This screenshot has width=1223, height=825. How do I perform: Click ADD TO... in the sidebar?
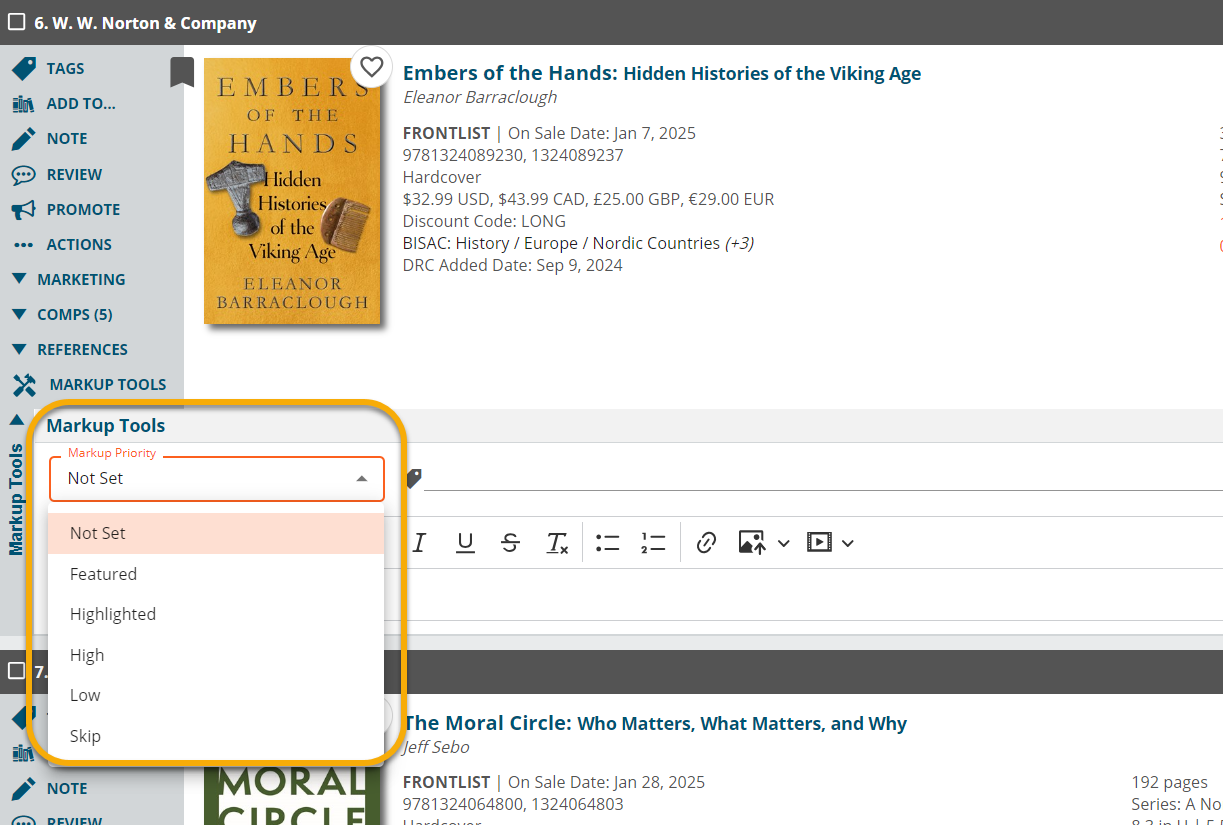(63, 104)
